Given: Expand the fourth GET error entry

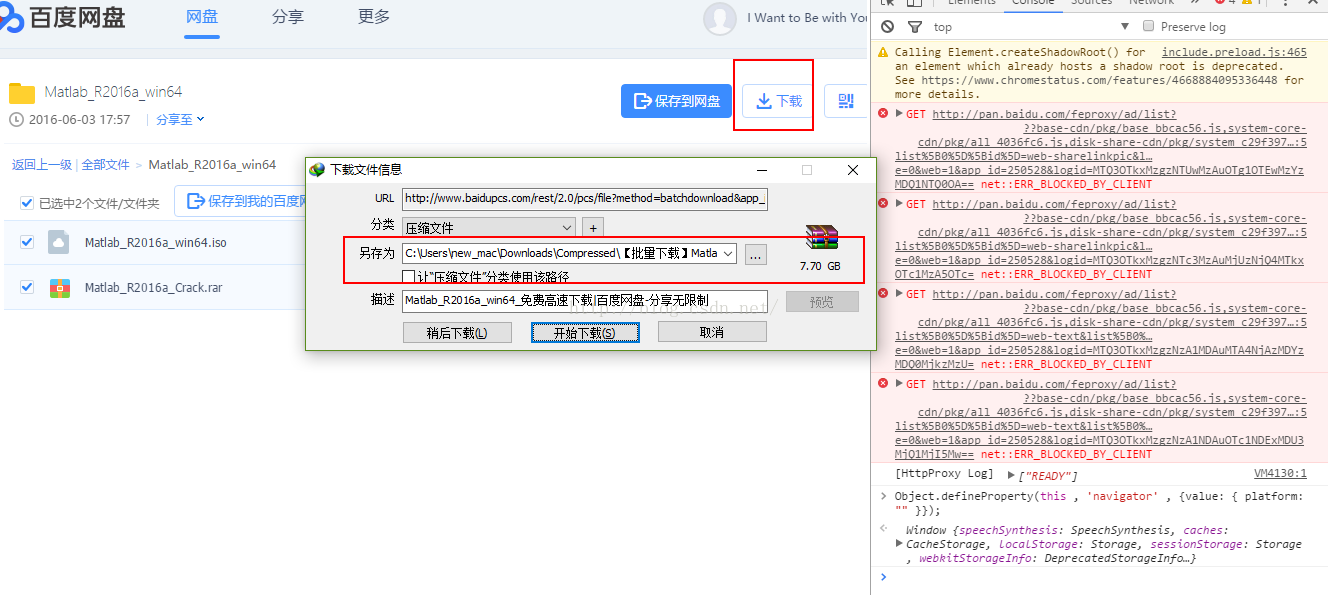Looking at the screenshot, I should click(x=899, y=384).
